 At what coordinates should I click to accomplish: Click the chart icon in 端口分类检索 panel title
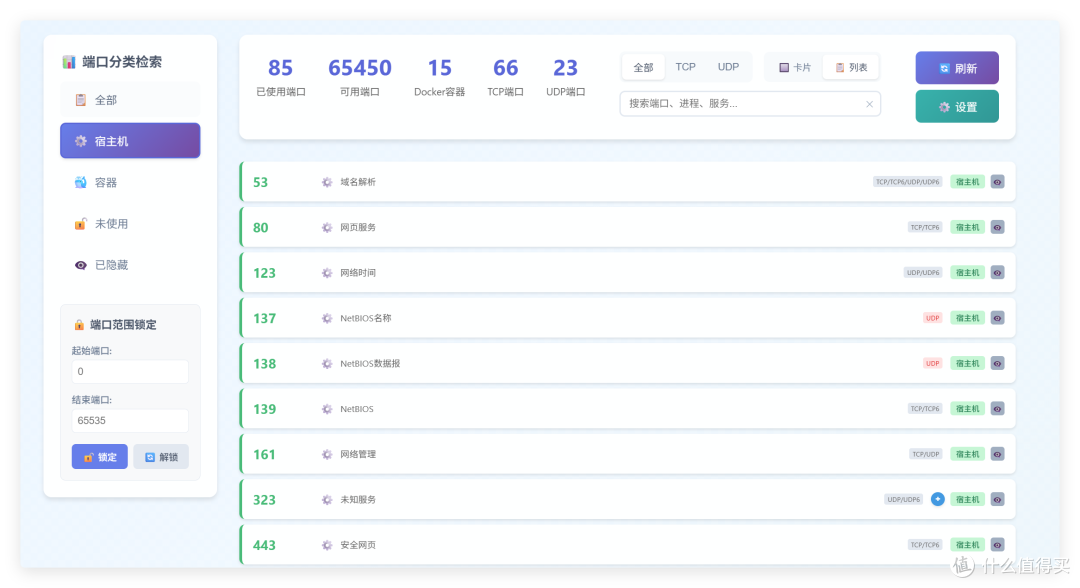[x=68, y=61]
